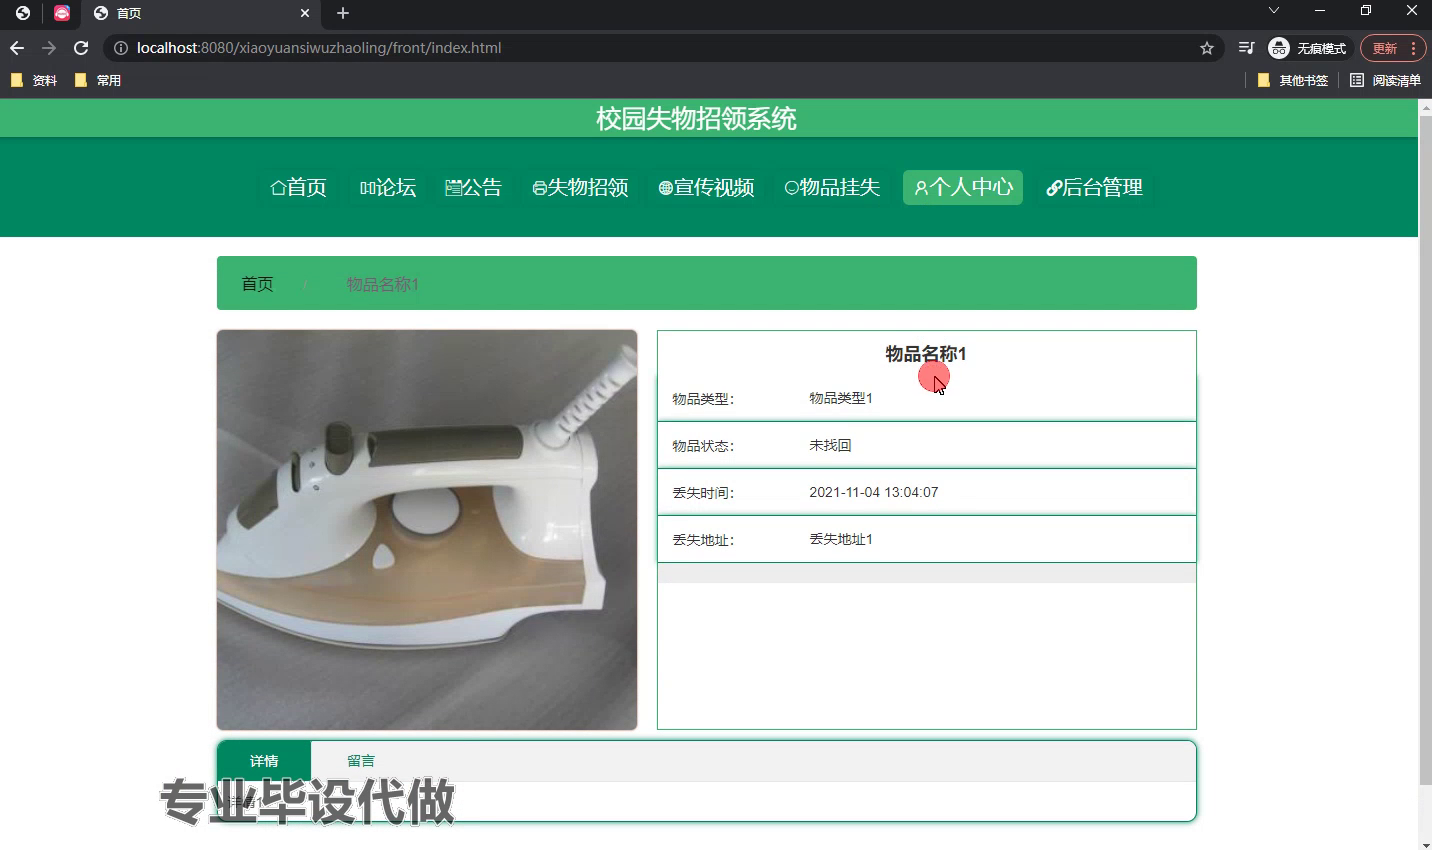The height and width of the screenshot is (850, 1432).
Task: Open 失物招领 lost and found menu
Action: coord(580,187)
